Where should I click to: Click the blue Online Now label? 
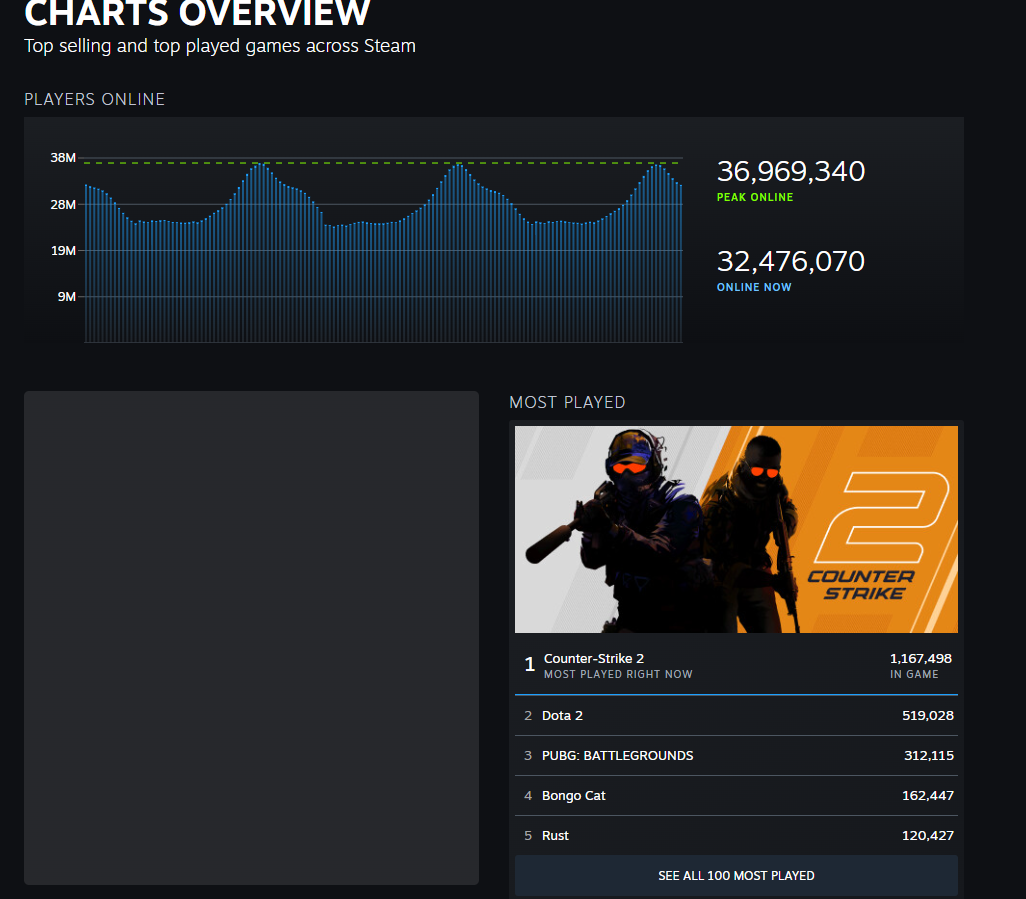click(x=753, y=287)
